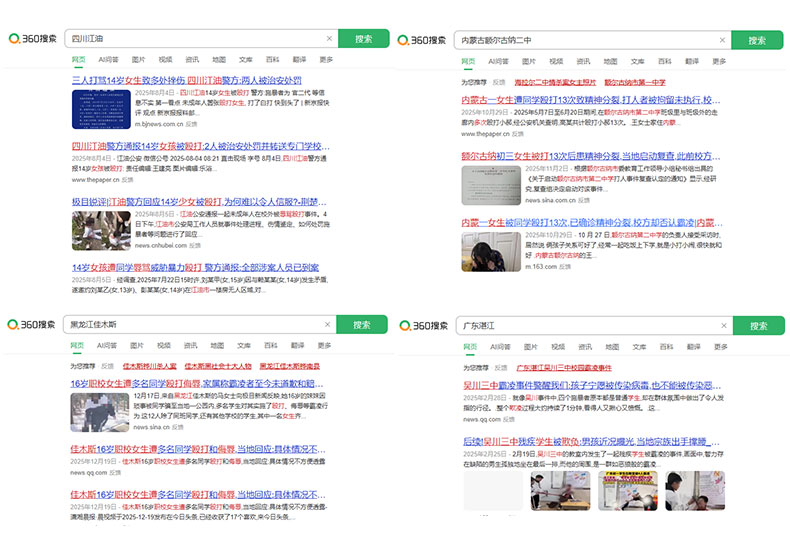Viewport: 790px width, 560px height.
Task: Click suggested search 佳木斯黑社会十大人物
Action: pyautogui.click(x=218, y=366)
